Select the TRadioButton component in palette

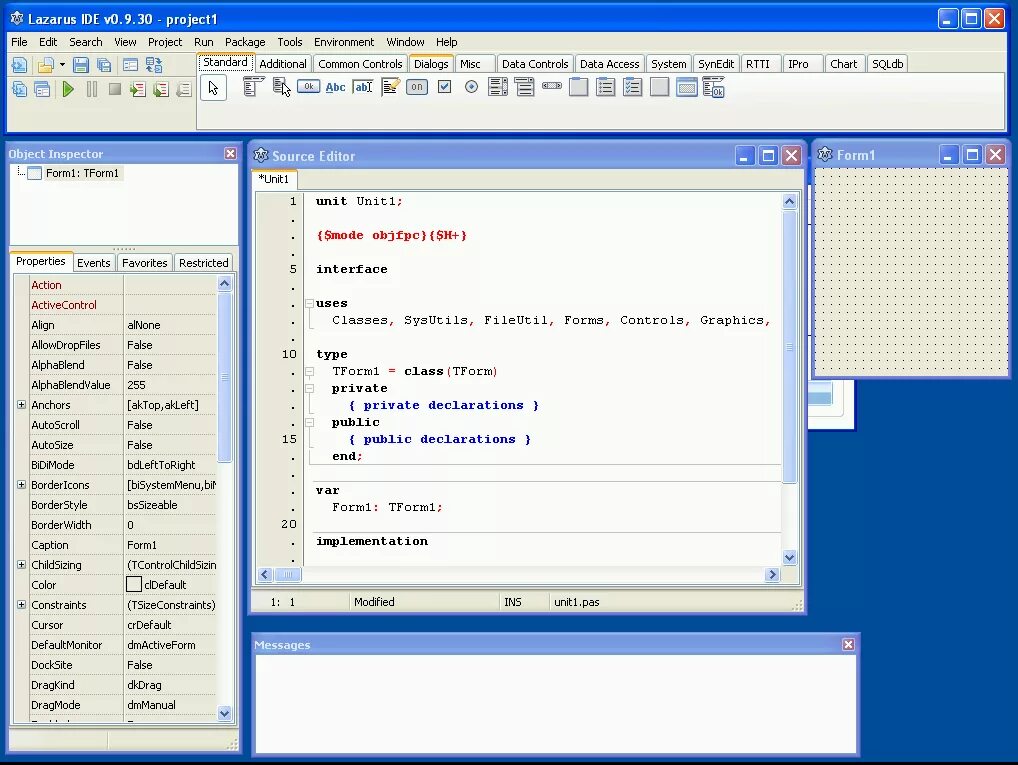coord(471,87)
